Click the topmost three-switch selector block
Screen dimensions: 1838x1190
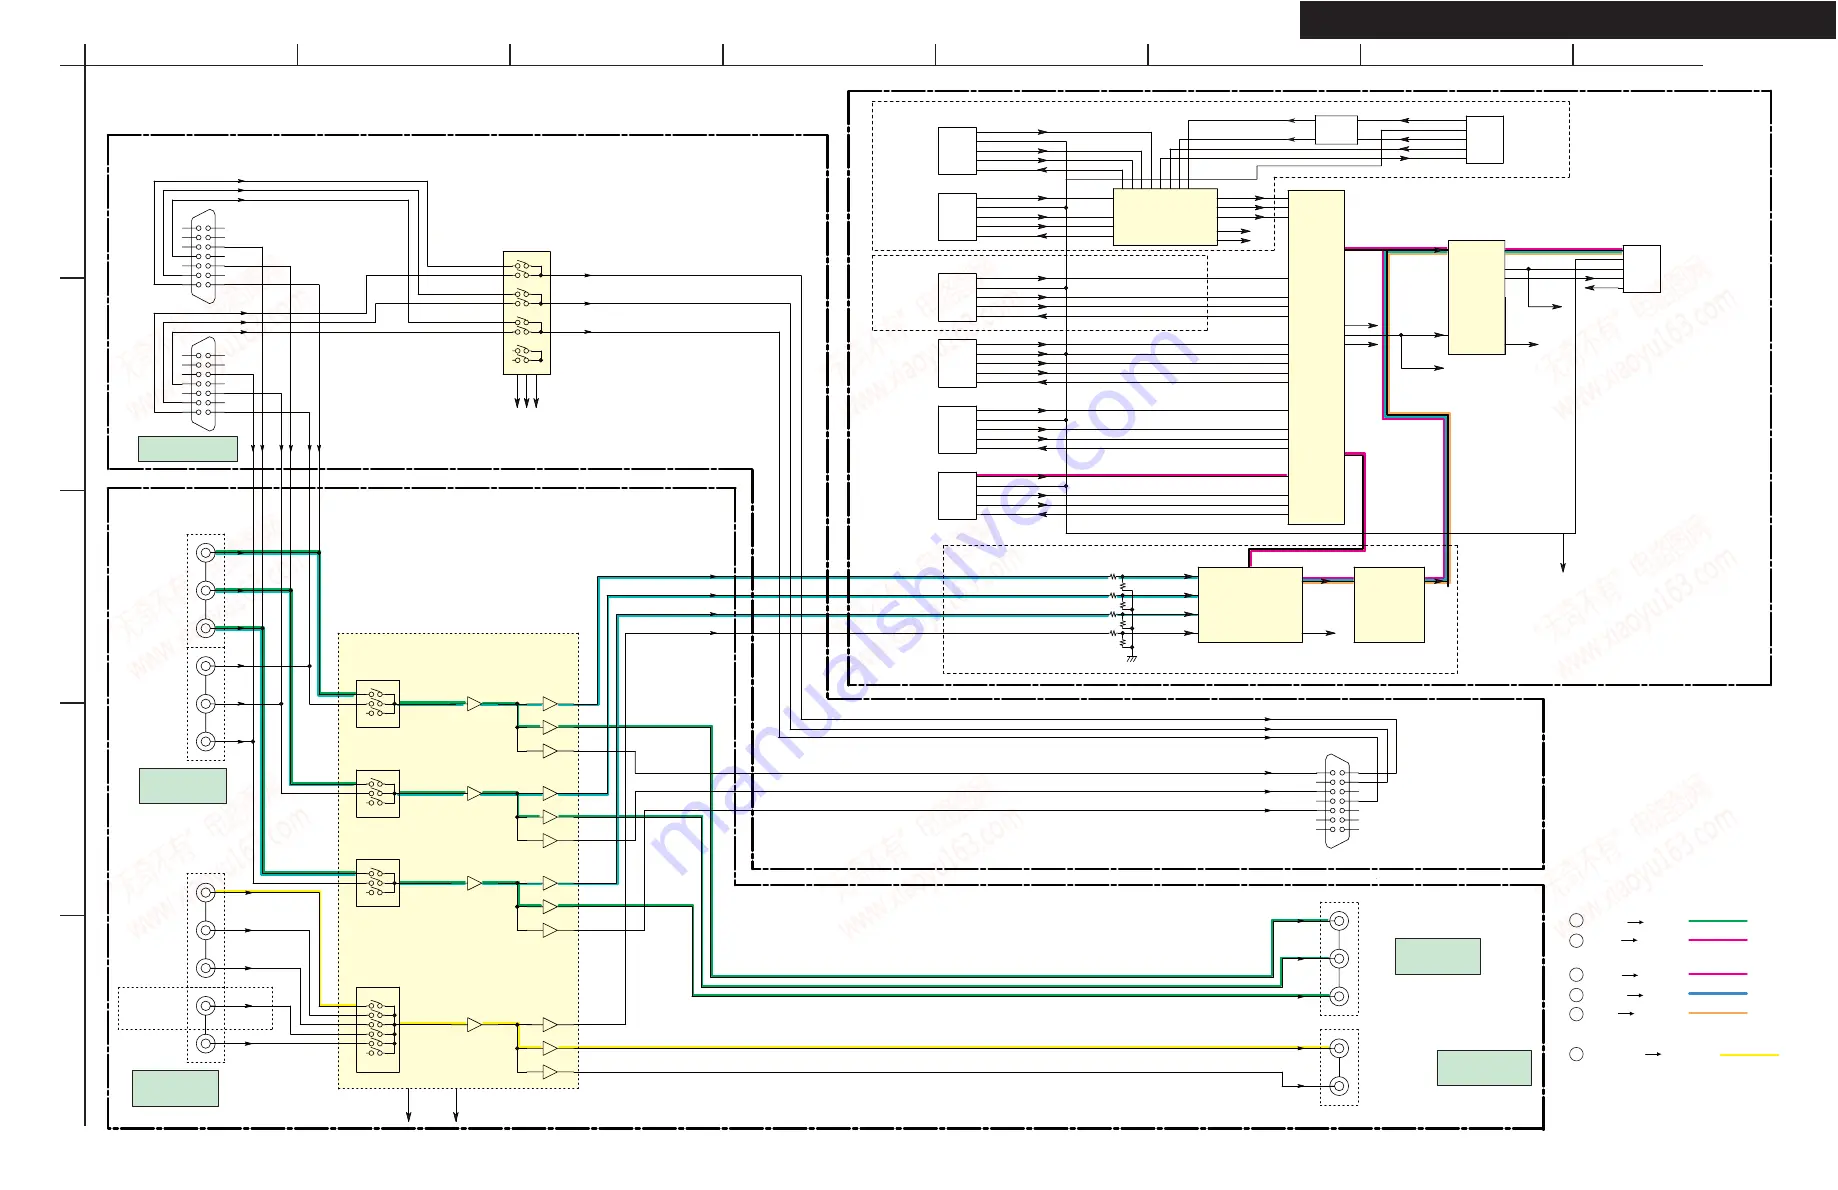(x=378, y=704)
